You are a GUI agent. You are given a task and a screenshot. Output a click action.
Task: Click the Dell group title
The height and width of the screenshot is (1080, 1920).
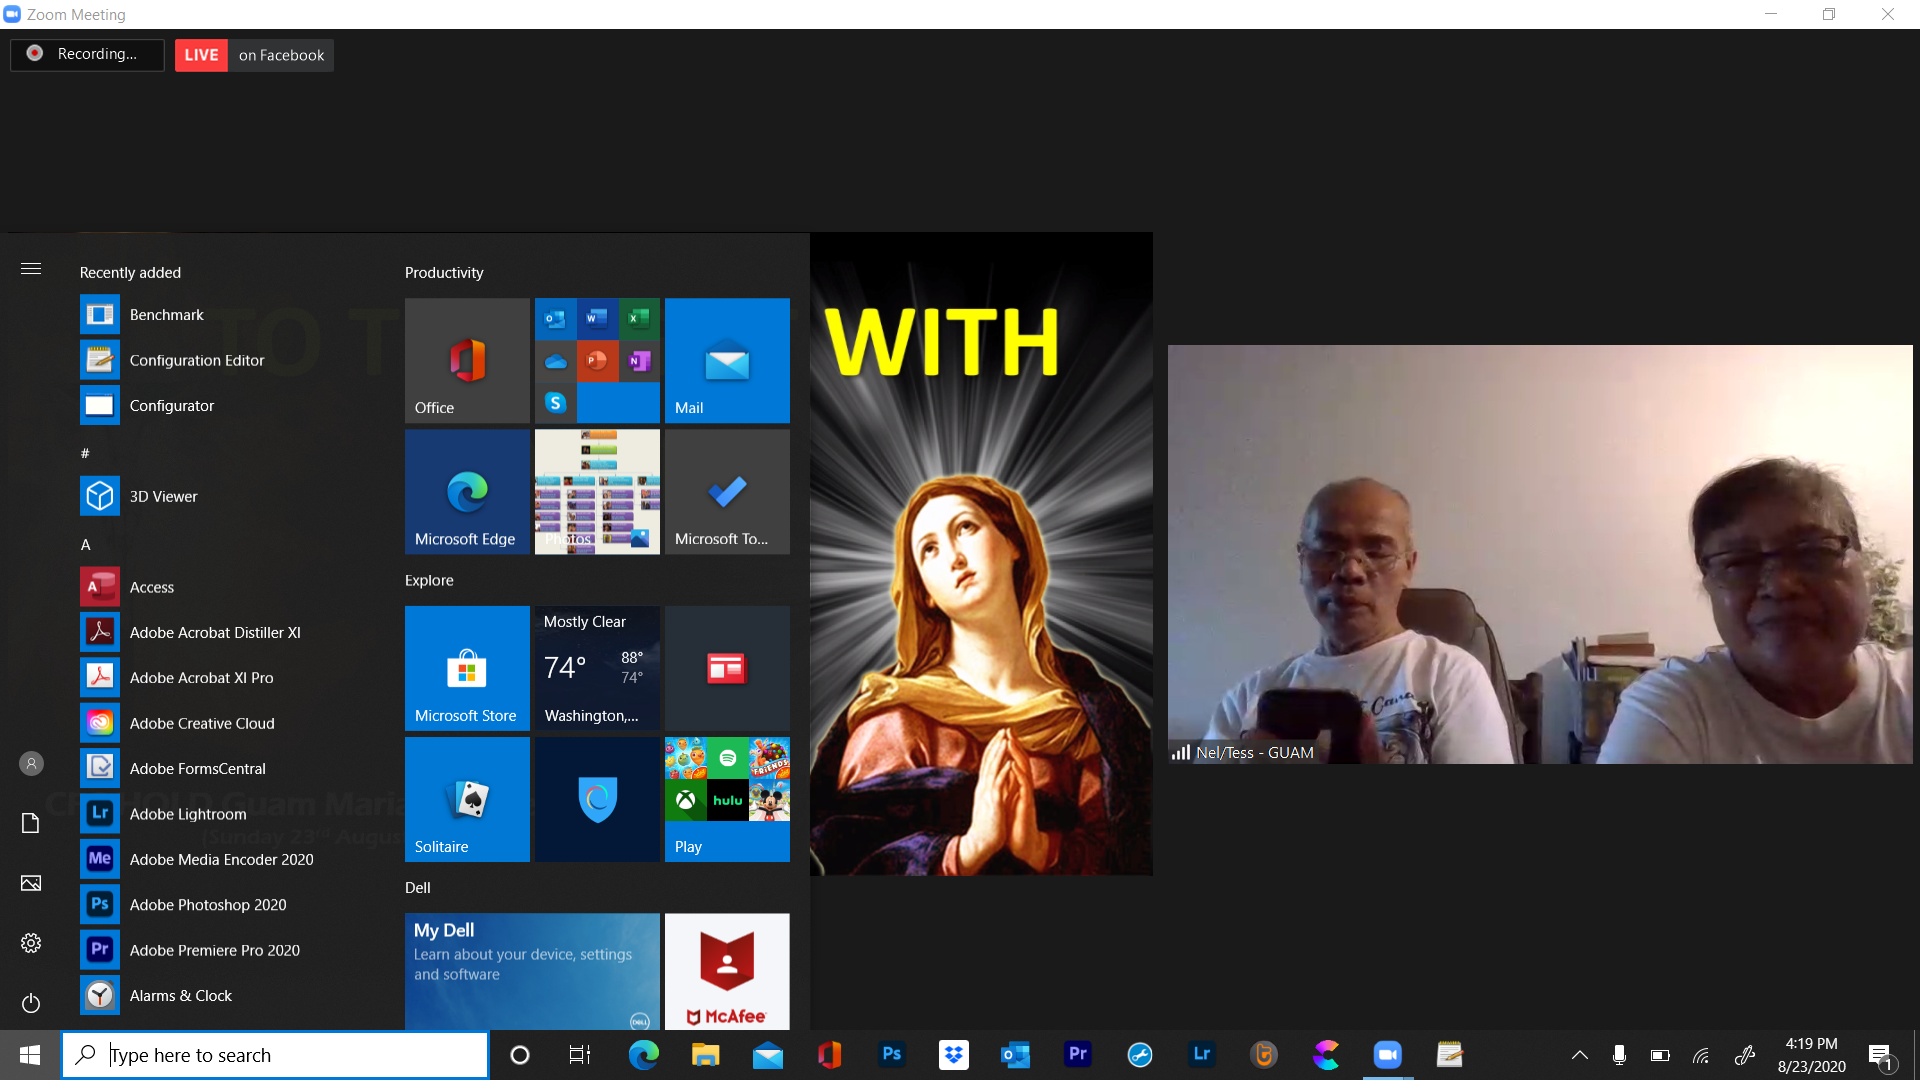click(x=418, y=888)
